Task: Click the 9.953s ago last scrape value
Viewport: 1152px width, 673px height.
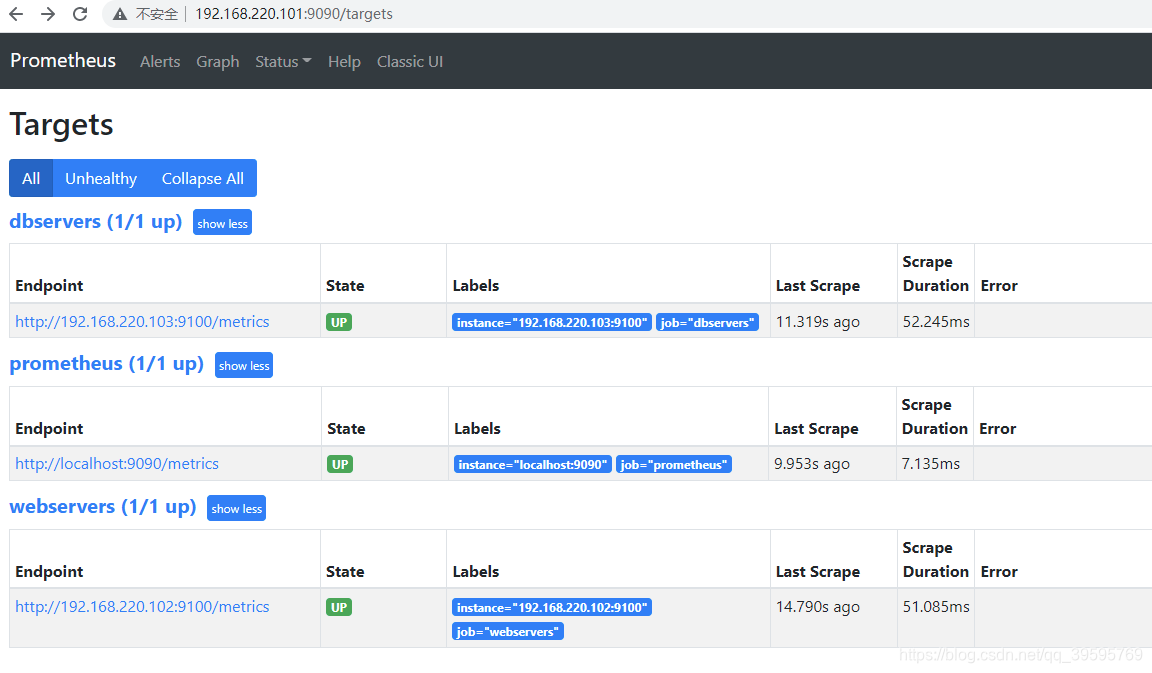Action: click(x=812, y=464)
